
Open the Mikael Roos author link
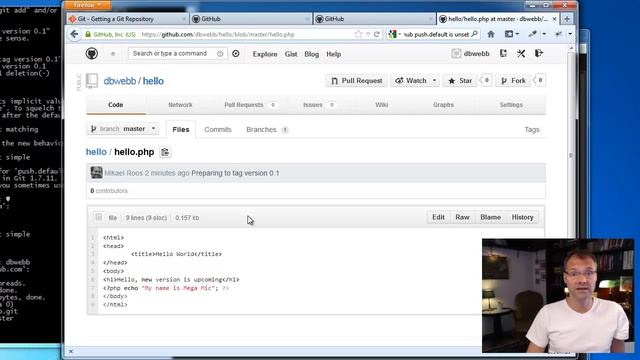click(x=124, y=173)
